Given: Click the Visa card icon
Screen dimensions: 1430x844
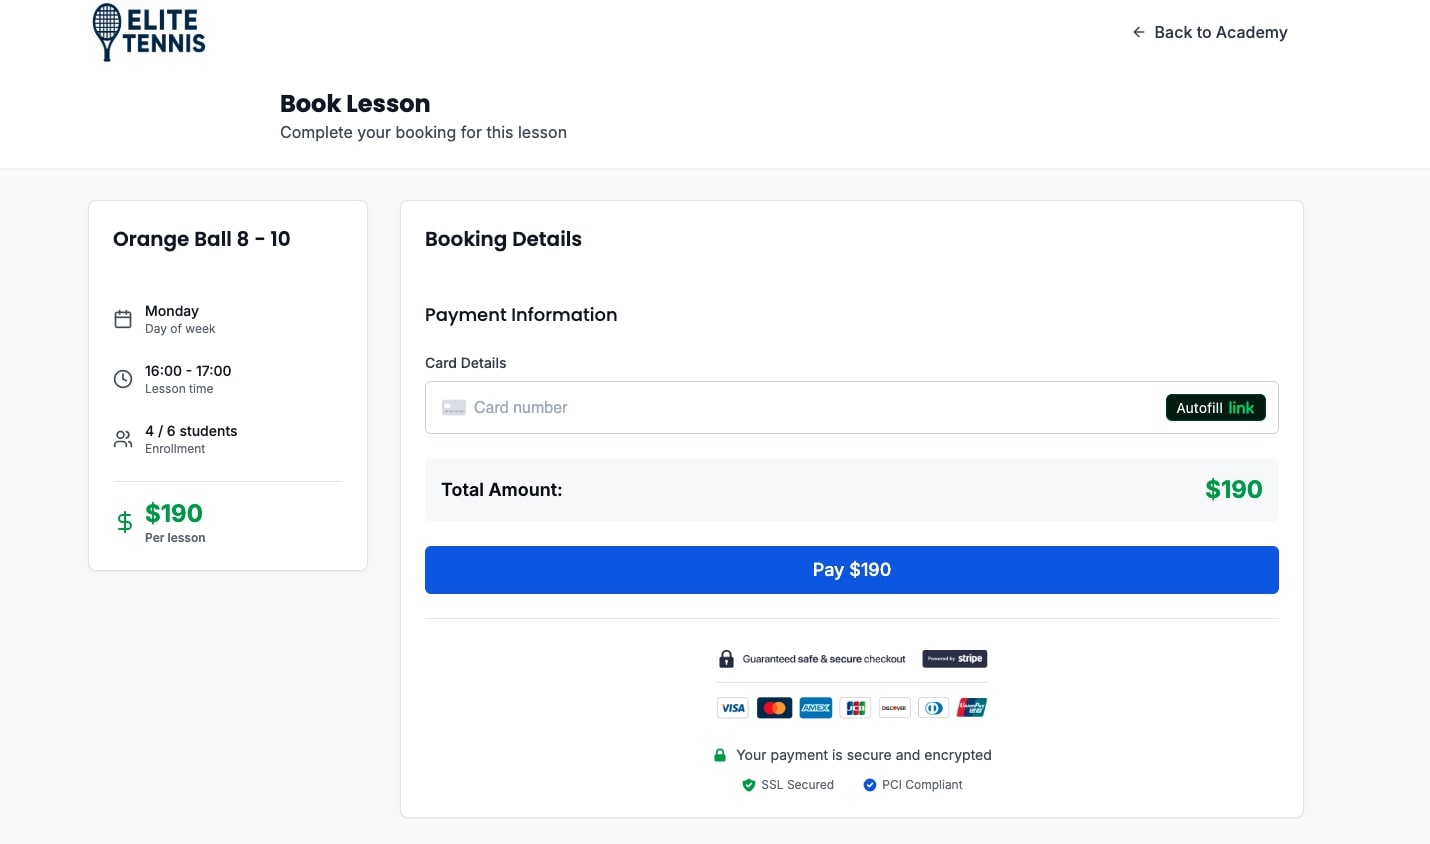Looking at the screenshot, I should pyautogui.click(x=732, y=707).
